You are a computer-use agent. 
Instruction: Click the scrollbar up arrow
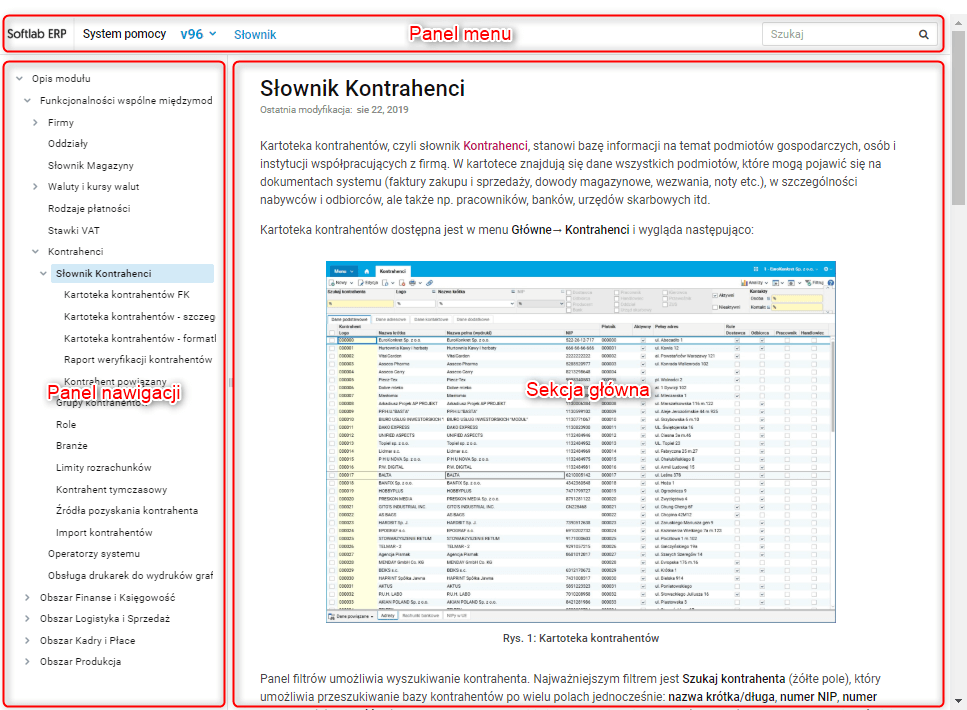coord(958,23)
